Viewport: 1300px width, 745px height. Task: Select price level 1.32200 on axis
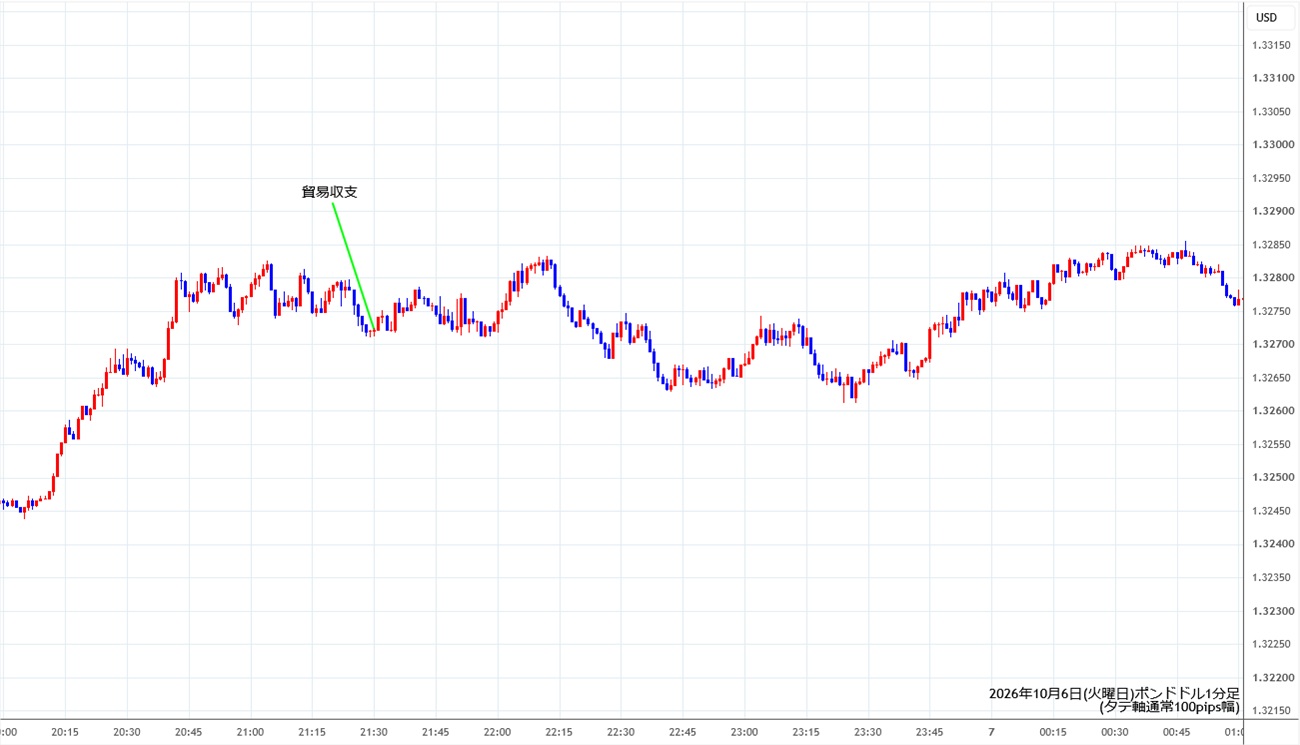(1271, 677)
